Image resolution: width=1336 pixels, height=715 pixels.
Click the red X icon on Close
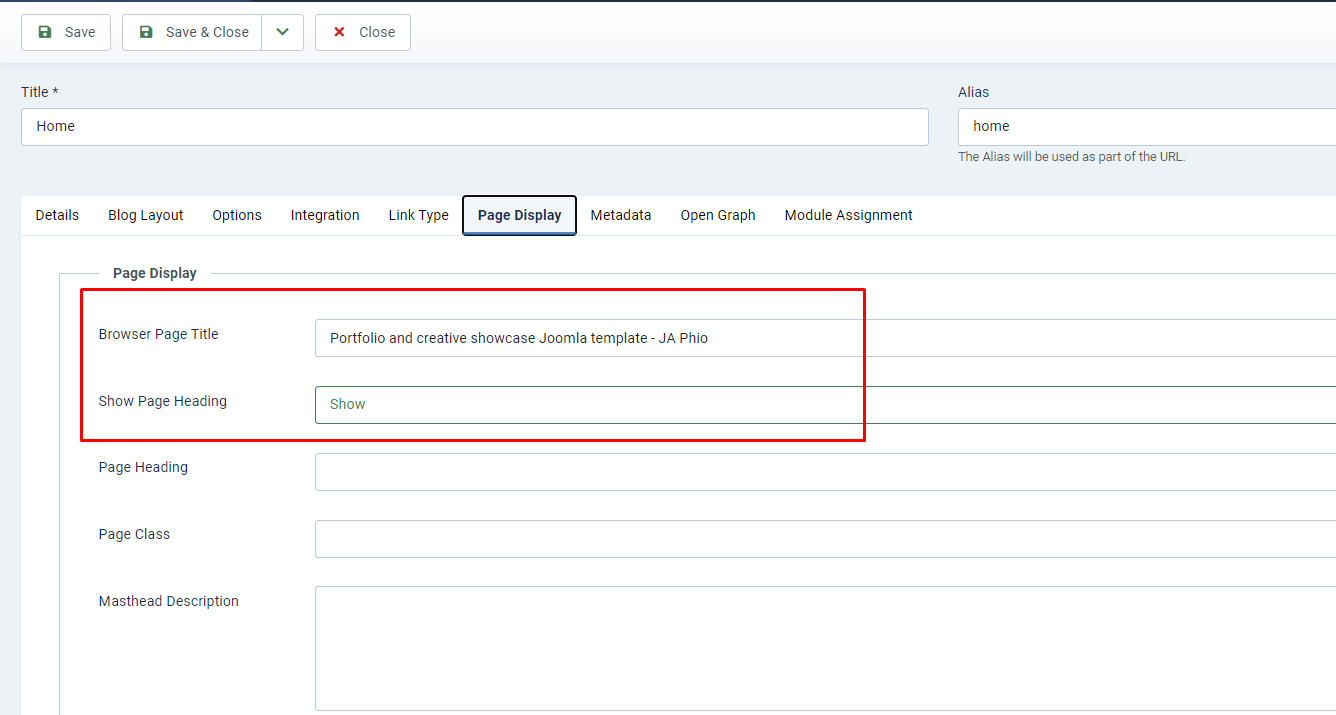(x=339, y=32)
